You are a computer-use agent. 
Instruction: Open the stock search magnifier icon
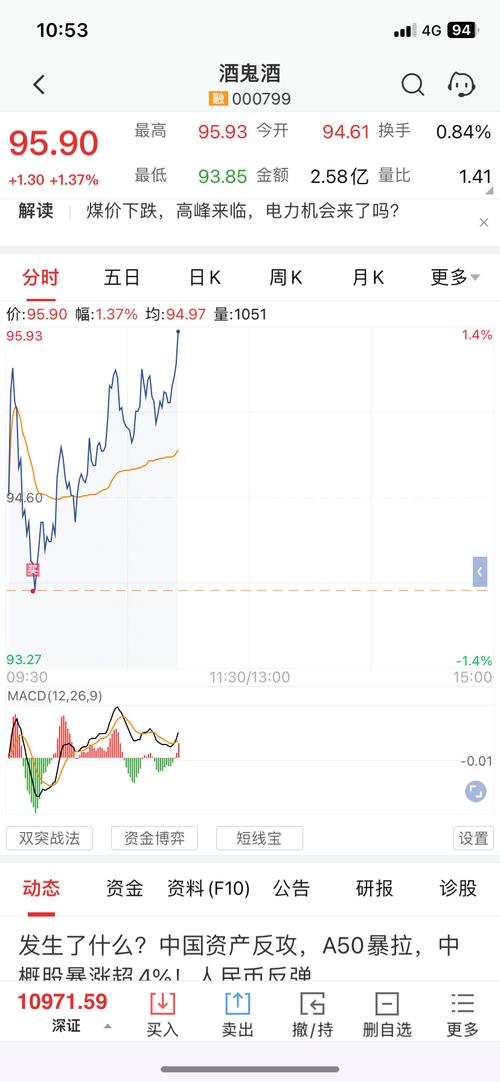click(412, 85)
